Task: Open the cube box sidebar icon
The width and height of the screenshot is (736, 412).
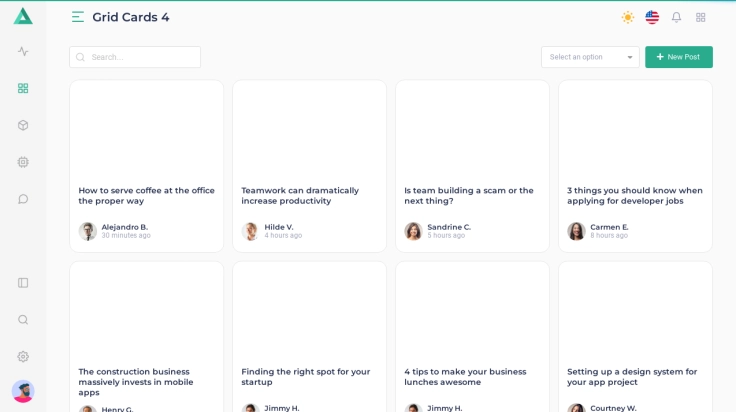Action: [x=23, y=125]
